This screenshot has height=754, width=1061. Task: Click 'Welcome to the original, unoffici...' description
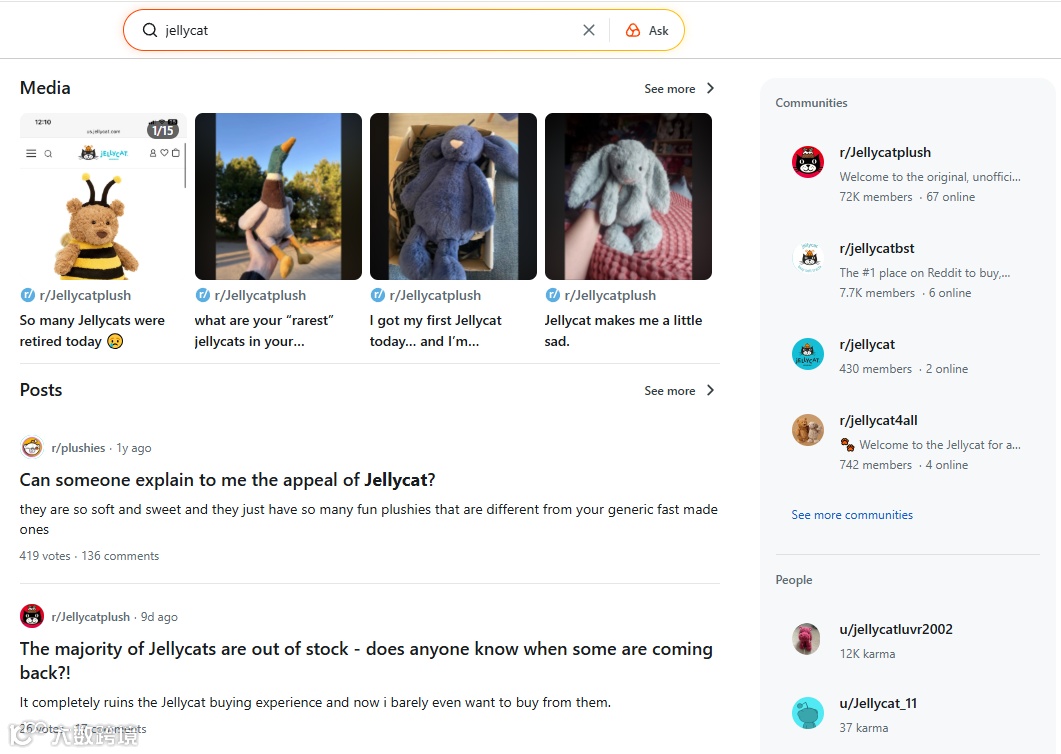[930, 177]
